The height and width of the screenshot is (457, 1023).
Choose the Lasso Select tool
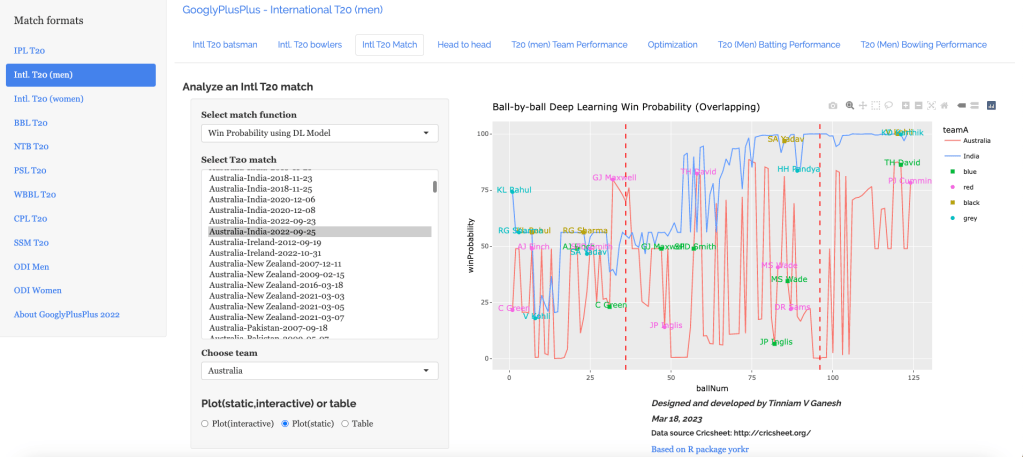click(888, 105)
